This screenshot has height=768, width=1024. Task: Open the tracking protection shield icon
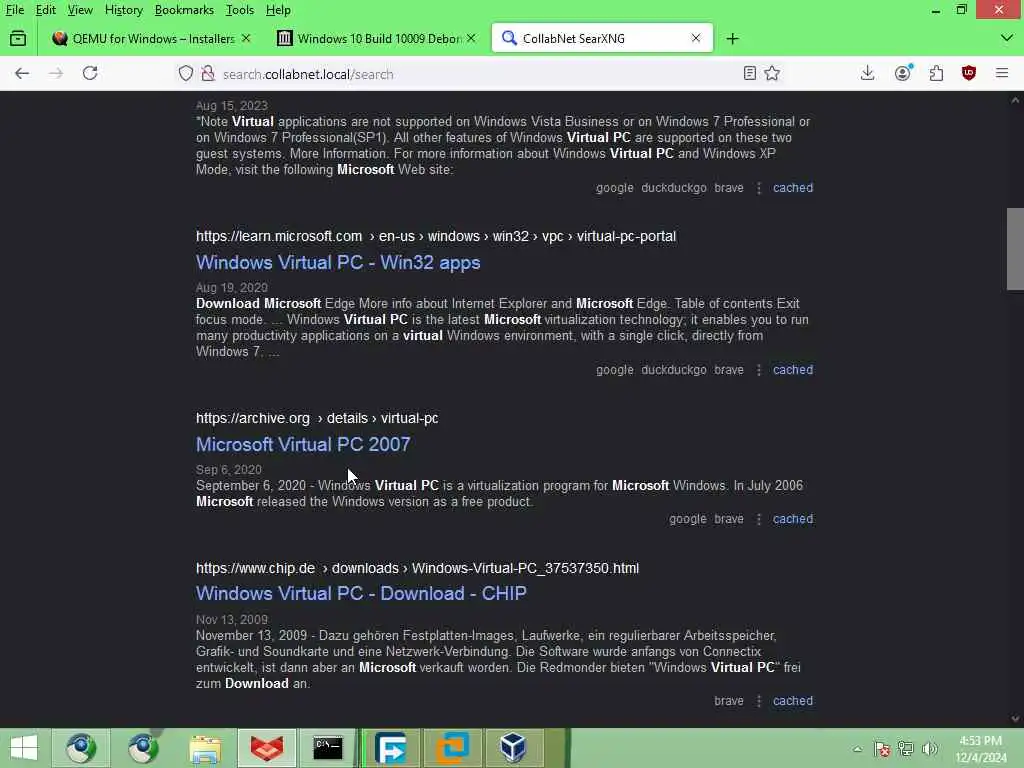tap(186, 74)
